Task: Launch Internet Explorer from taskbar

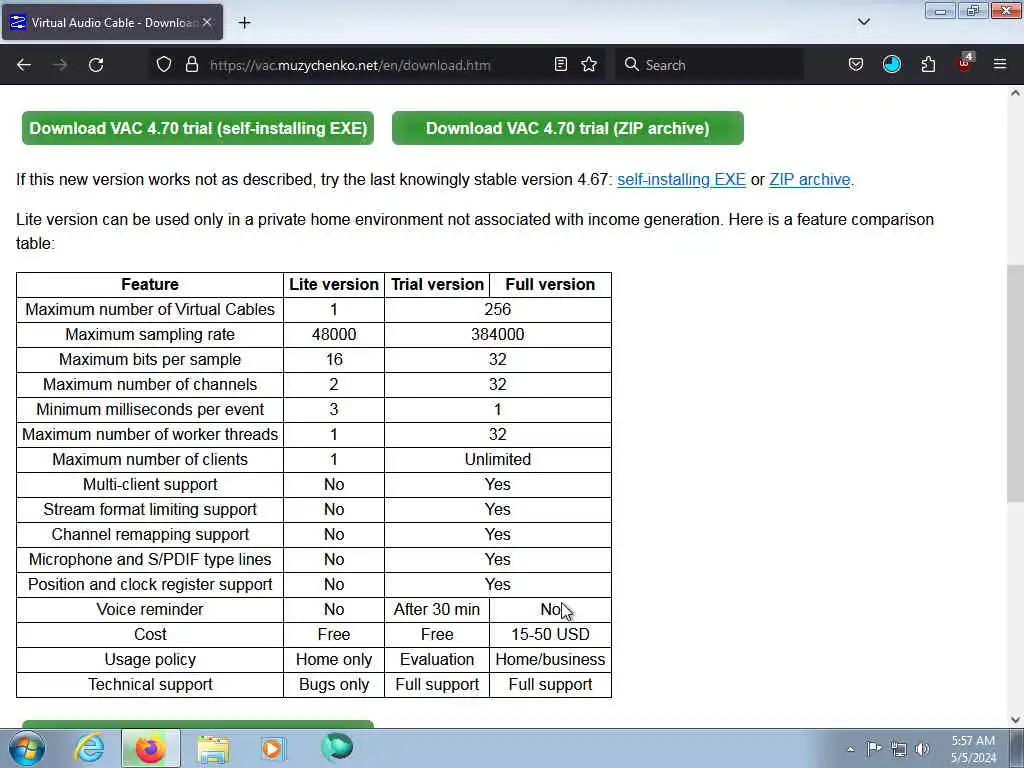Action: (x=89, y=748)
